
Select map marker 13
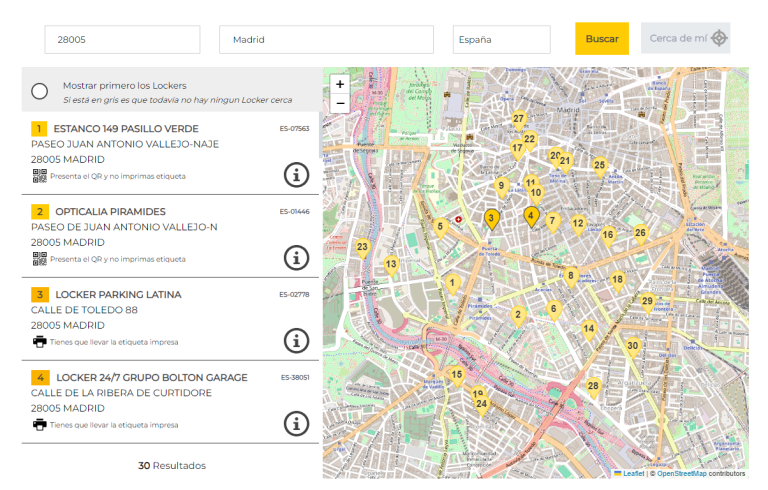click(391, 266)
